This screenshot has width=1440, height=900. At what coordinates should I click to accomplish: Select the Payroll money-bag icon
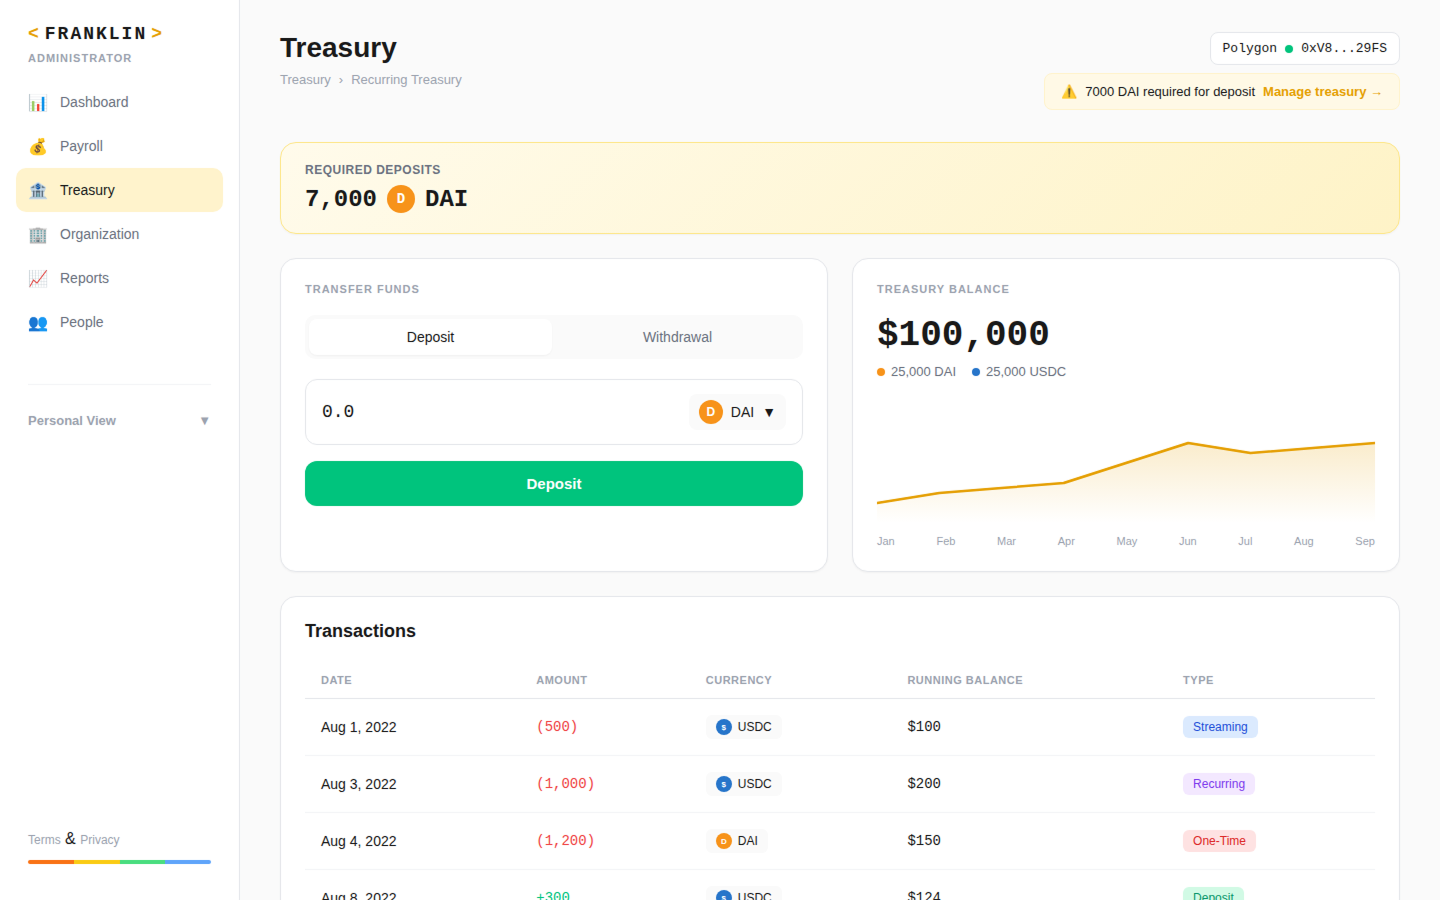[37, 145]
